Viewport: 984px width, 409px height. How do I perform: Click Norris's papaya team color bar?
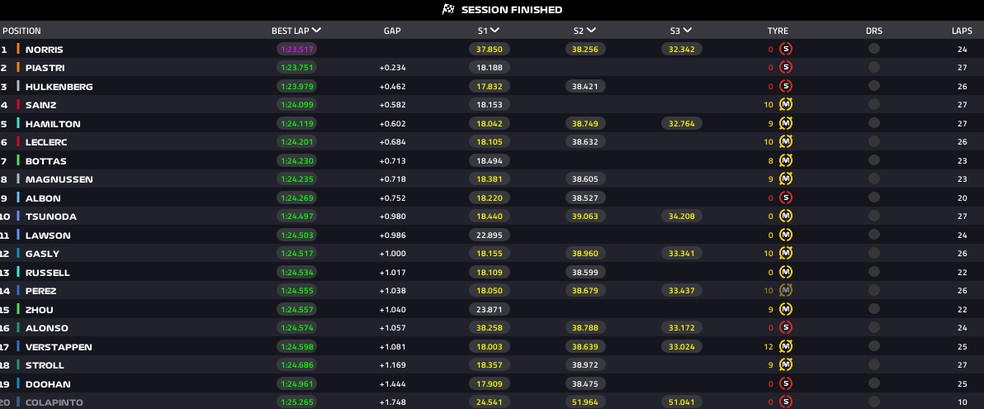pos(18,49)
